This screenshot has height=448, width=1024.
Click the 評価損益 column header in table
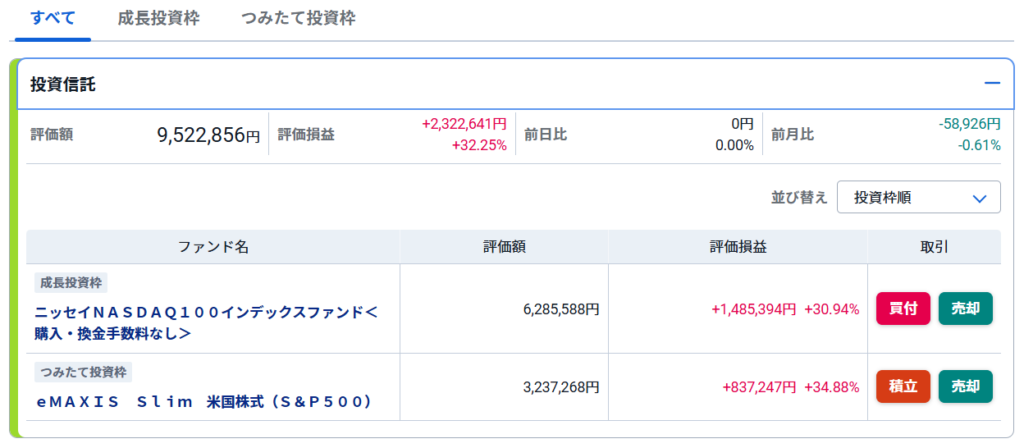pyautogui.click(x=738, y=247)
